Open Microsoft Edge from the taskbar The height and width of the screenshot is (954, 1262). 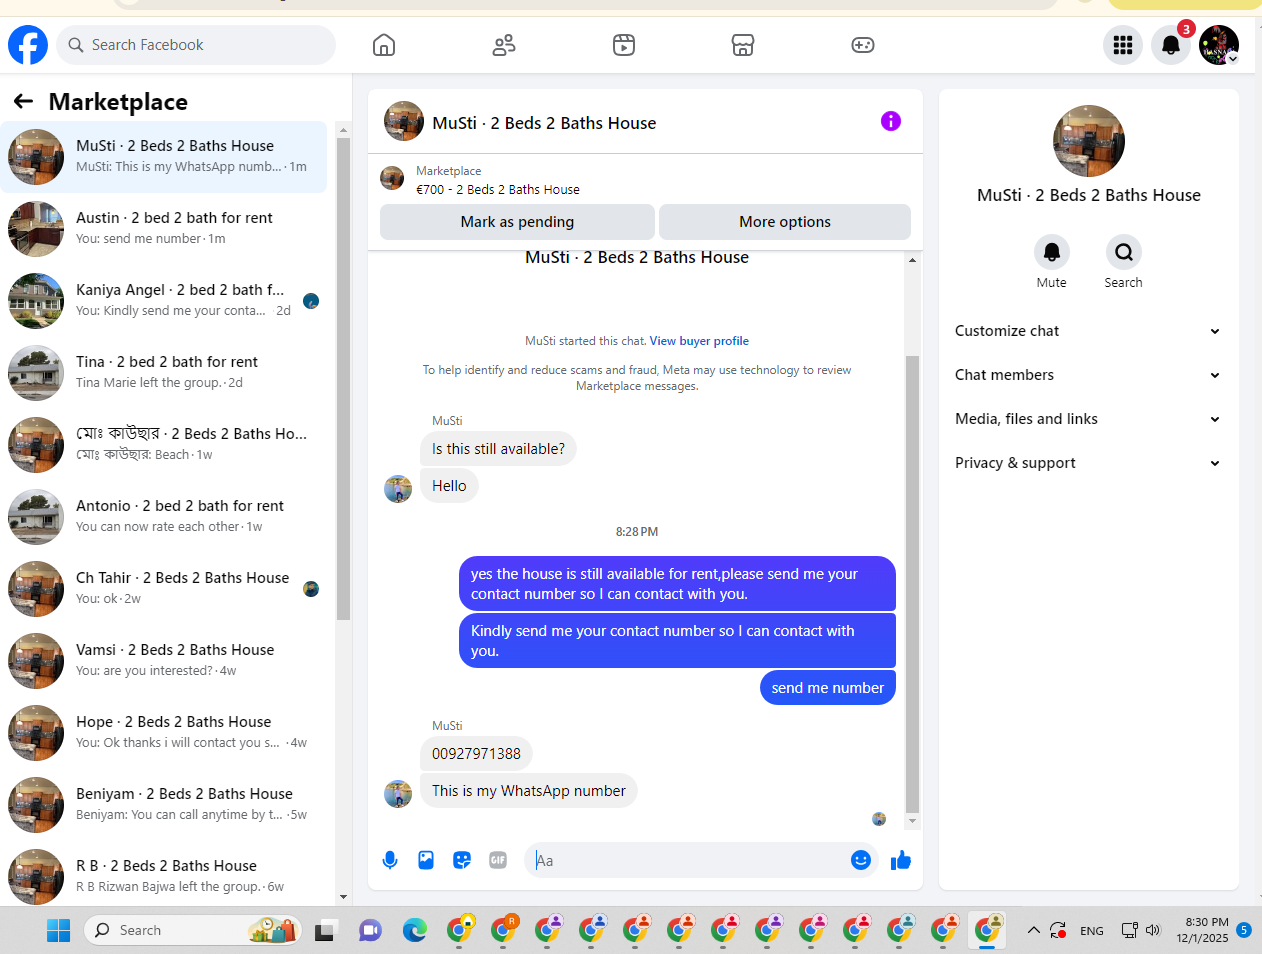pyautogui.click(x=415, y=930)
